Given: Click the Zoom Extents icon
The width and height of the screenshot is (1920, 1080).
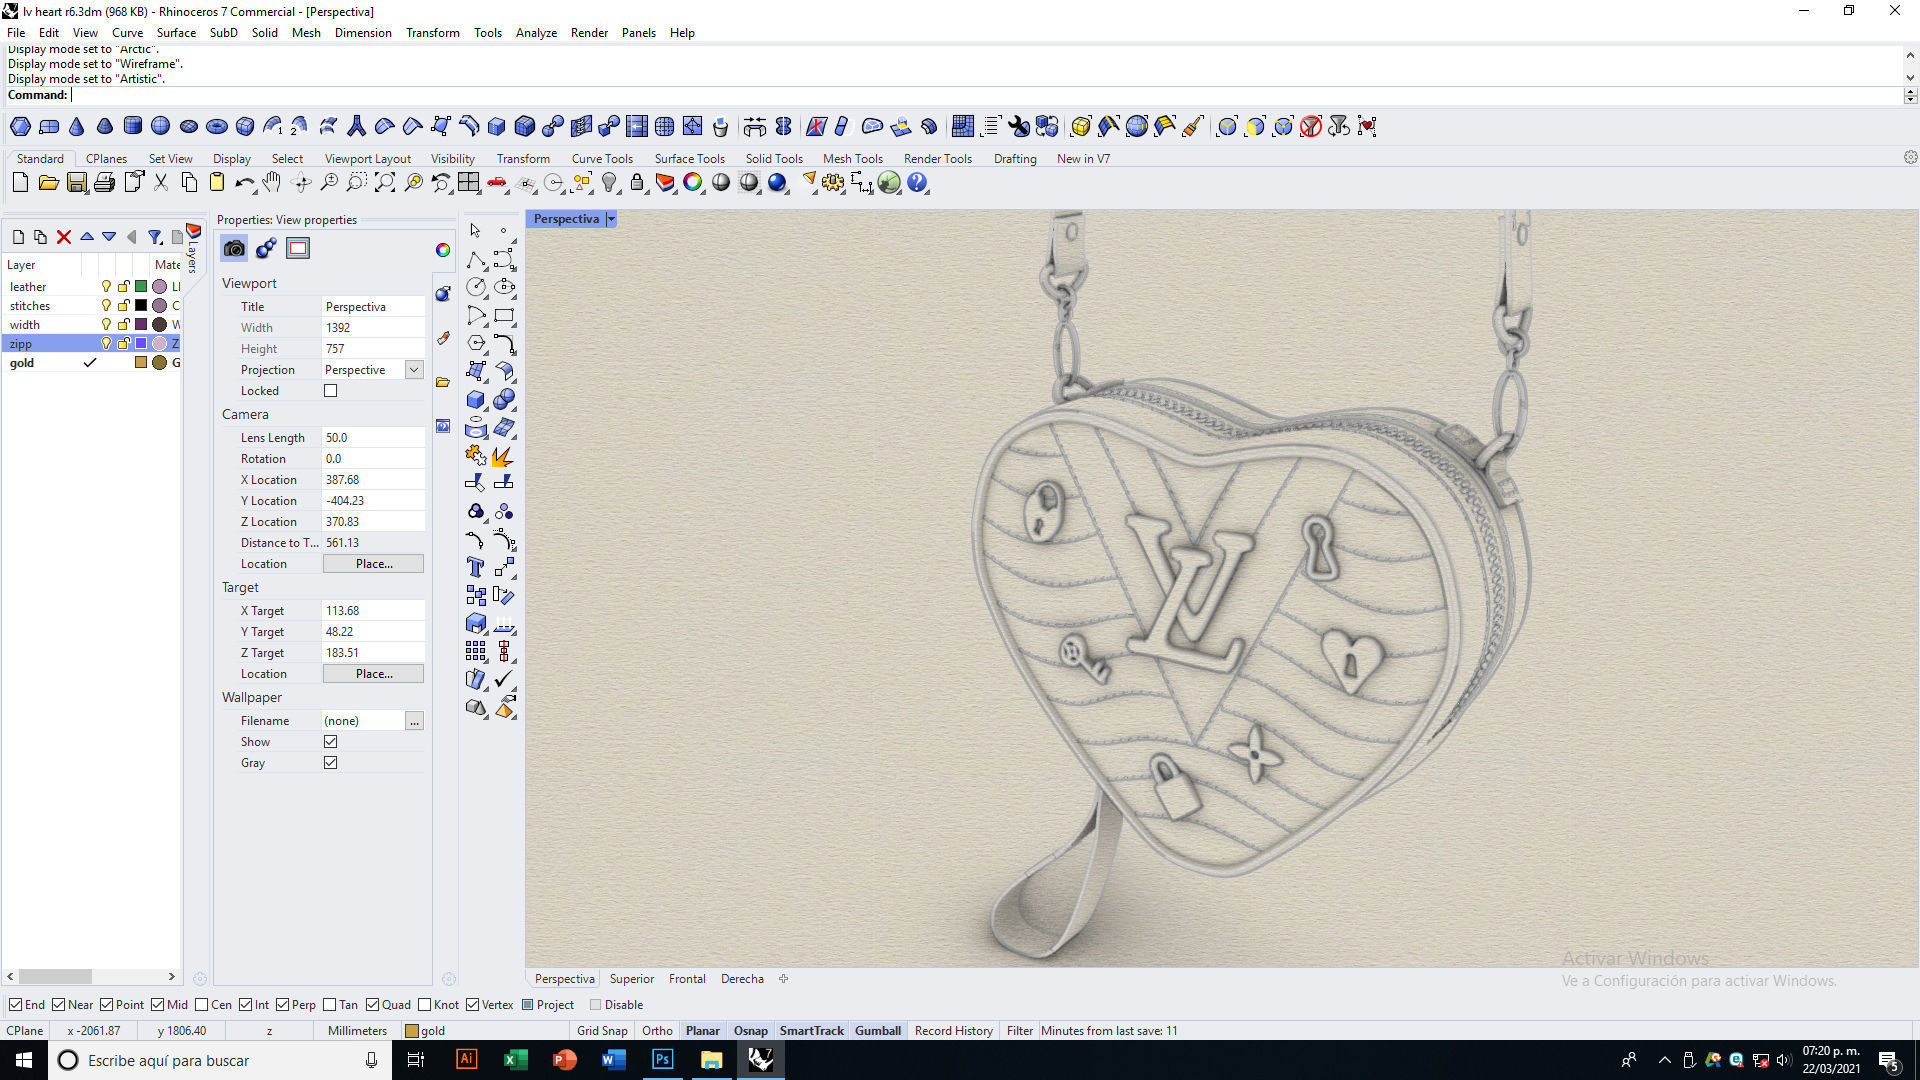Looking at the screenshot, I should (x=385, y=183).
